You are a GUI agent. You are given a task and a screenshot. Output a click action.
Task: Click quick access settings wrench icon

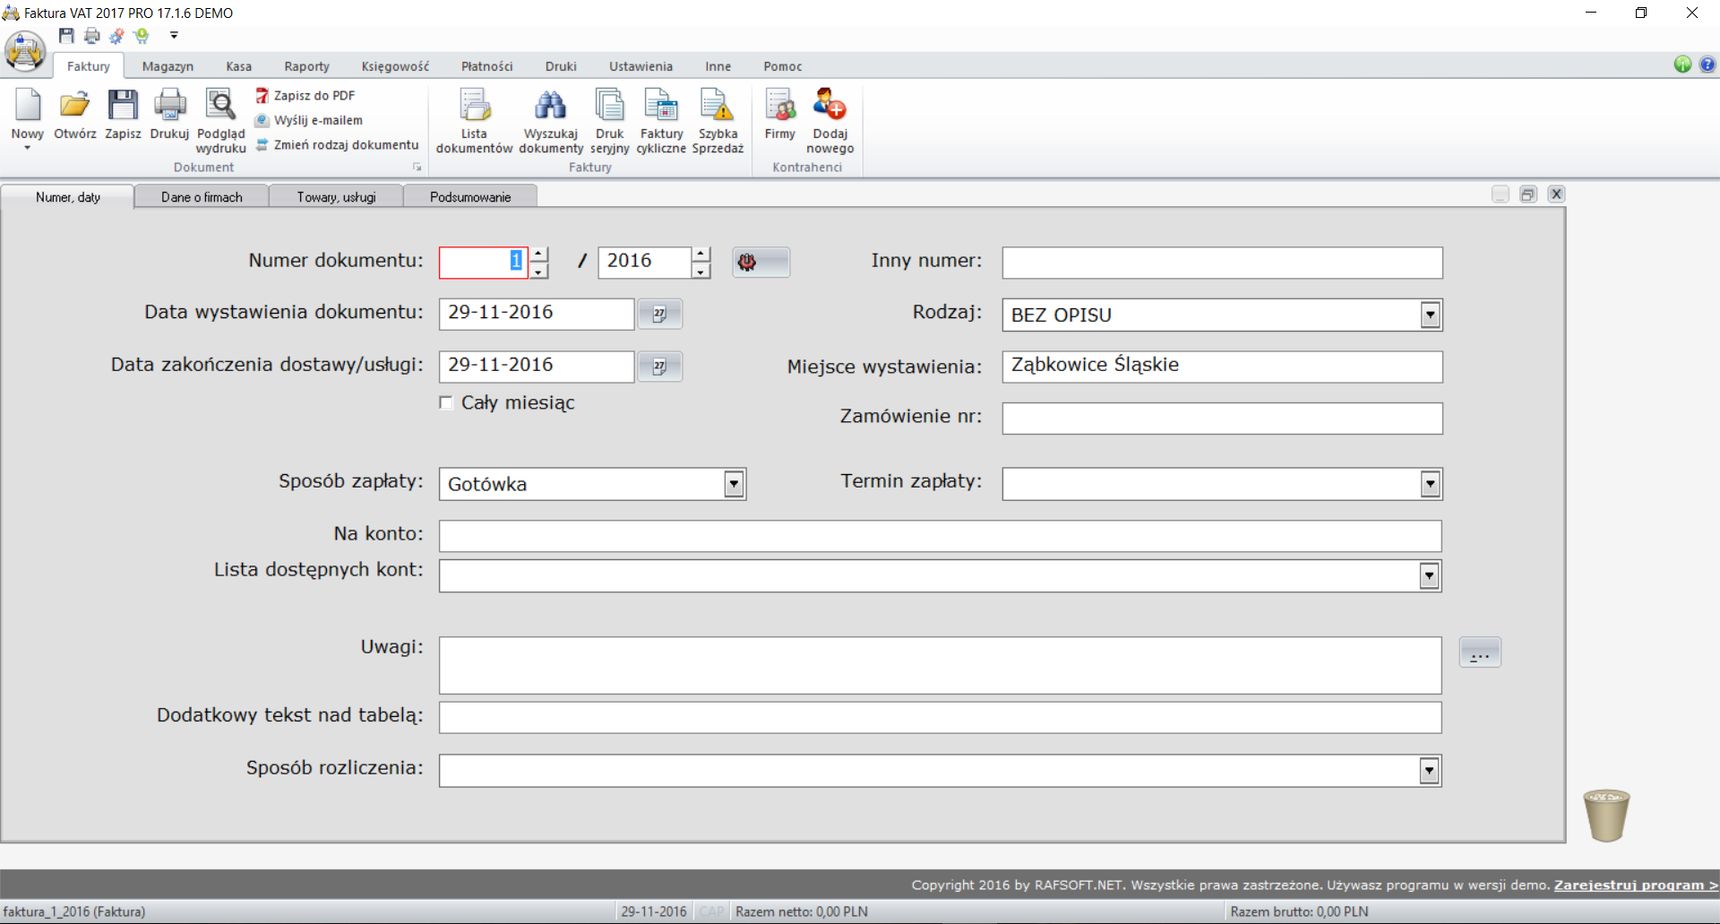point(117,36)
